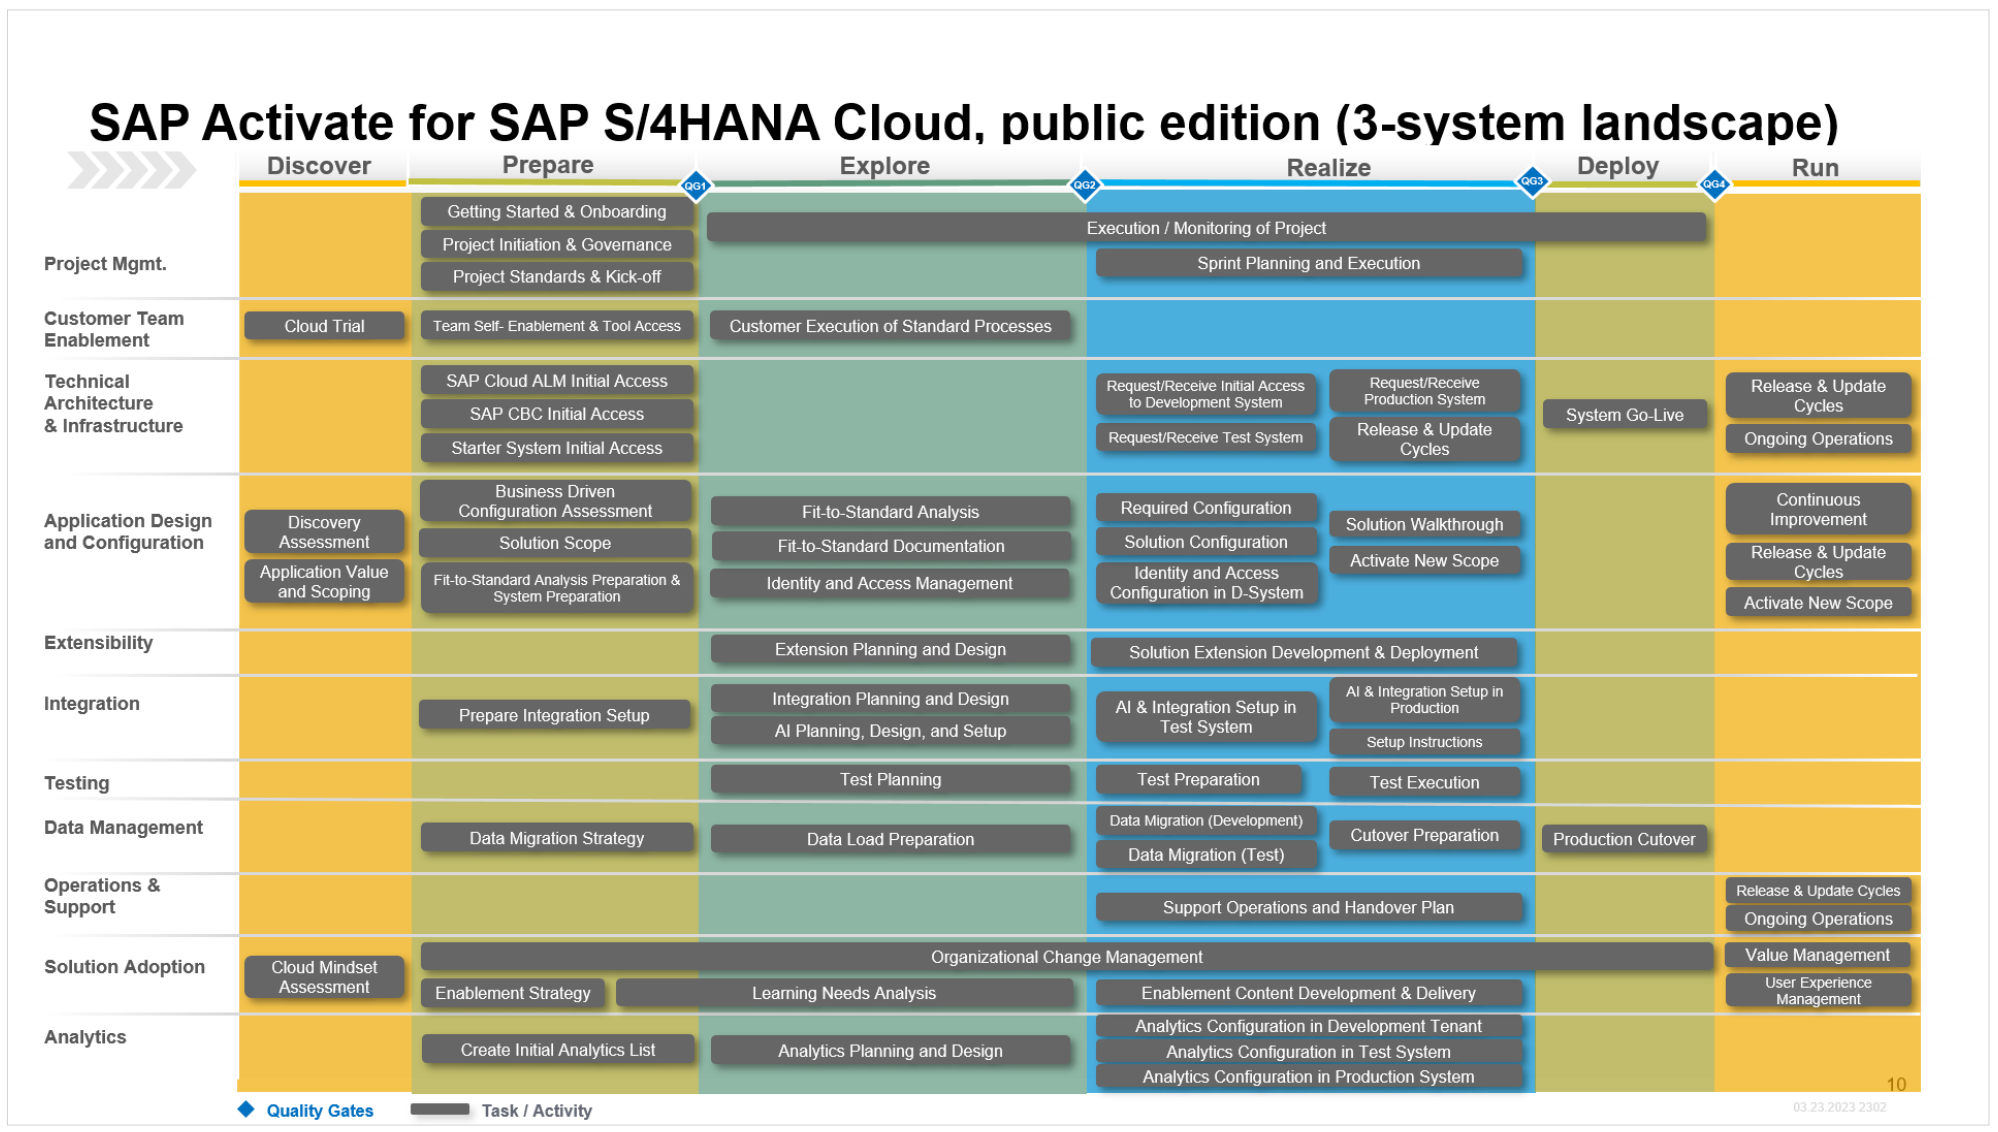Image resolution: width=1998 pixels, height=1132 pixels.
Task: Click Customer Execution of Standard Processes
Action: pos(890,326)
